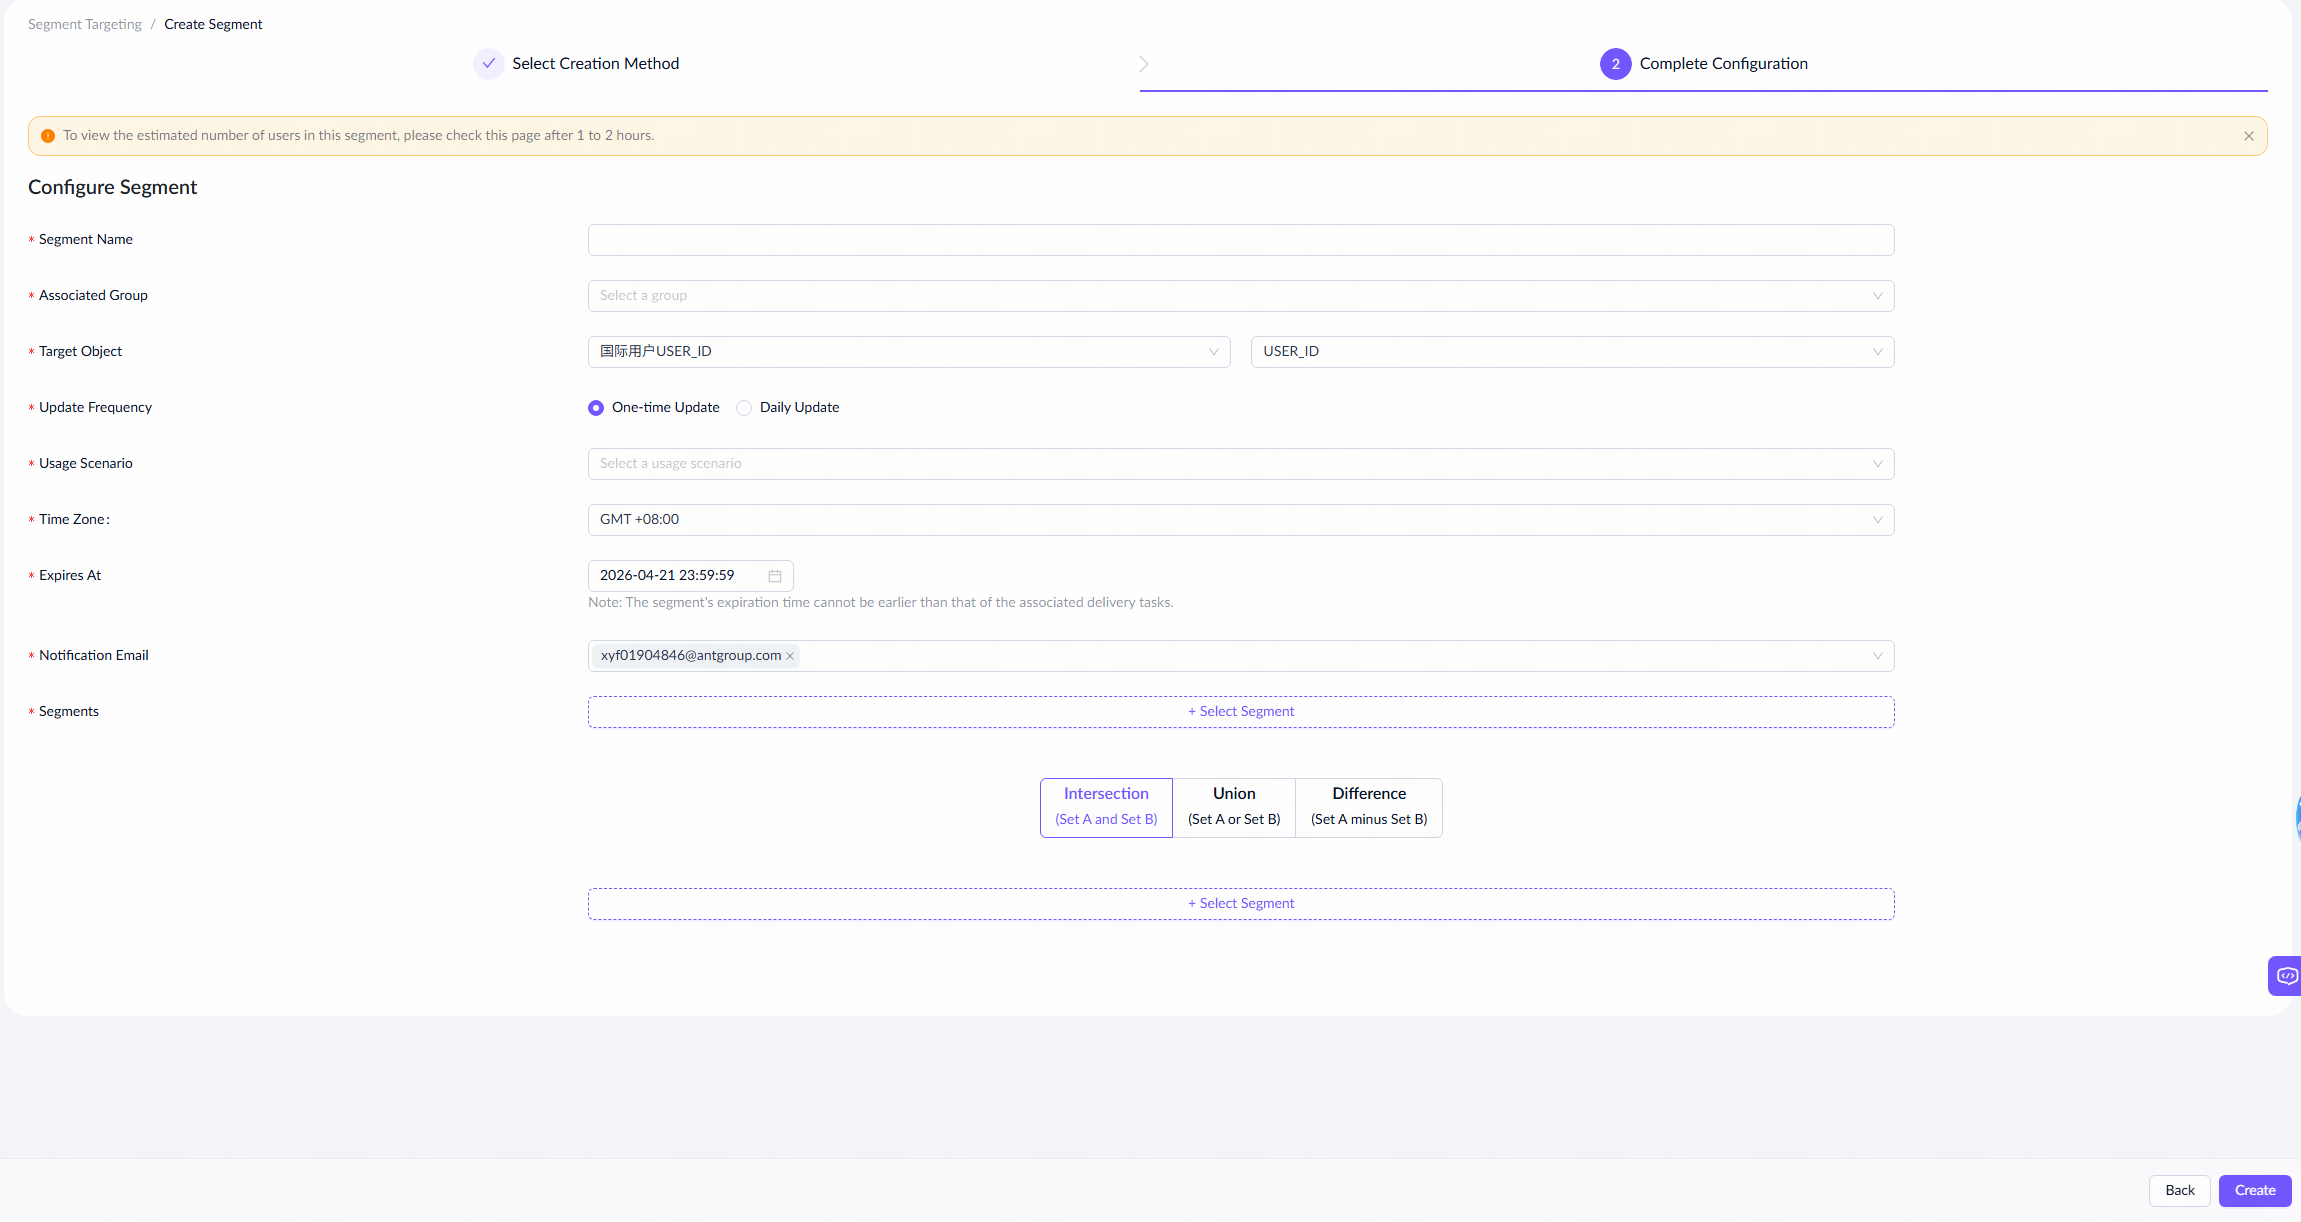Switch to Difference set operation
This screenshot has width=2301, height=1222.
point(1368,807)
